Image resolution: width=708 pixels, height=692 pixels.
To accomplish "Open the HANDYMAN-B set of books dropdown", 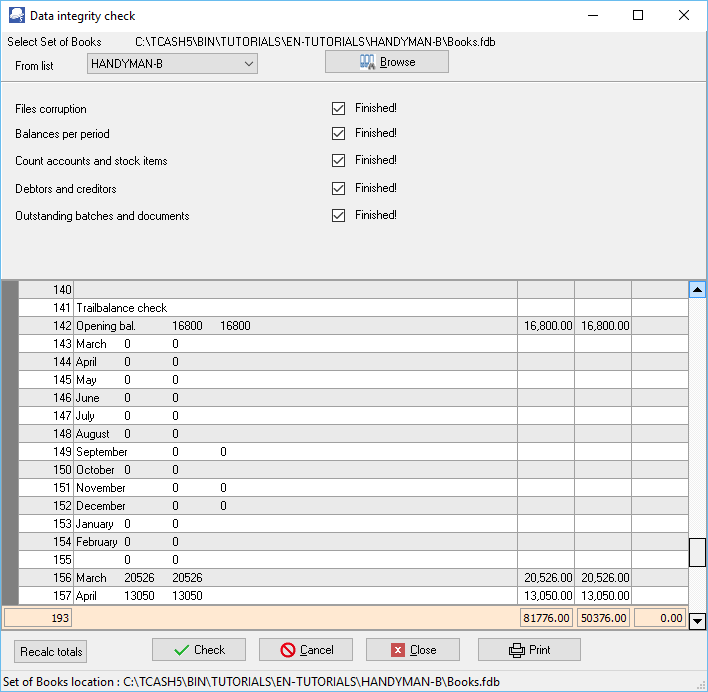I will (x=172, y=65).
